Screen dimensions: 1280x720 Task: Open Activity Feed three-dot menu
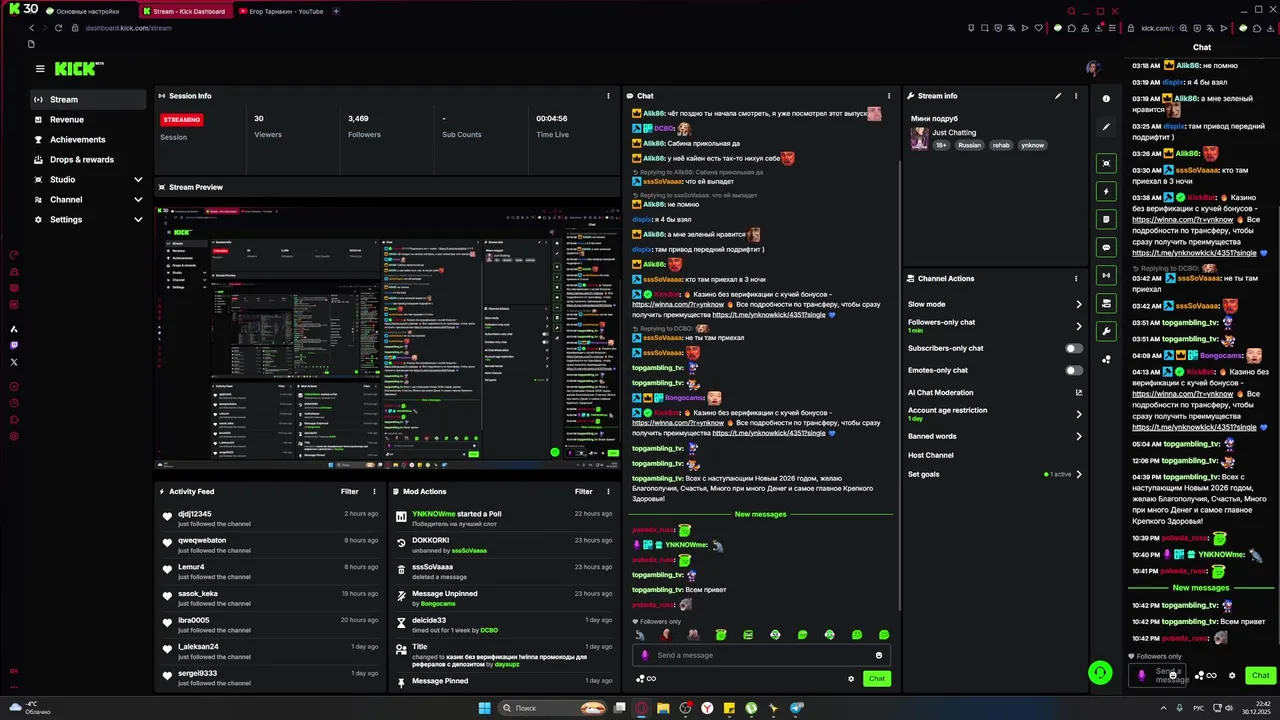[374, 491]
